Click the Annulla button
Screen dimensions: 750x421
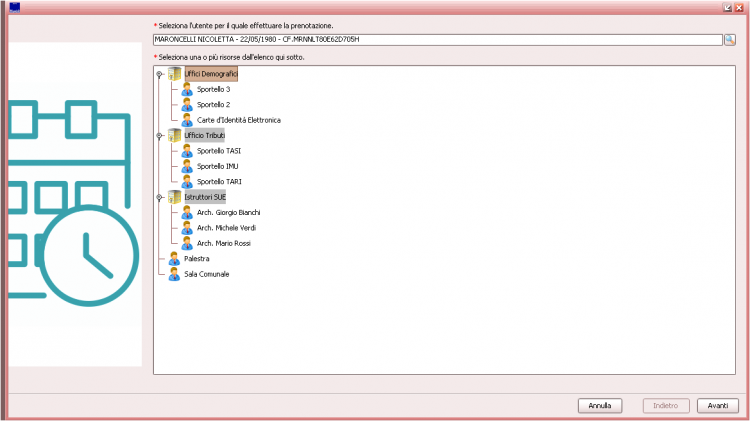point(600,406)
